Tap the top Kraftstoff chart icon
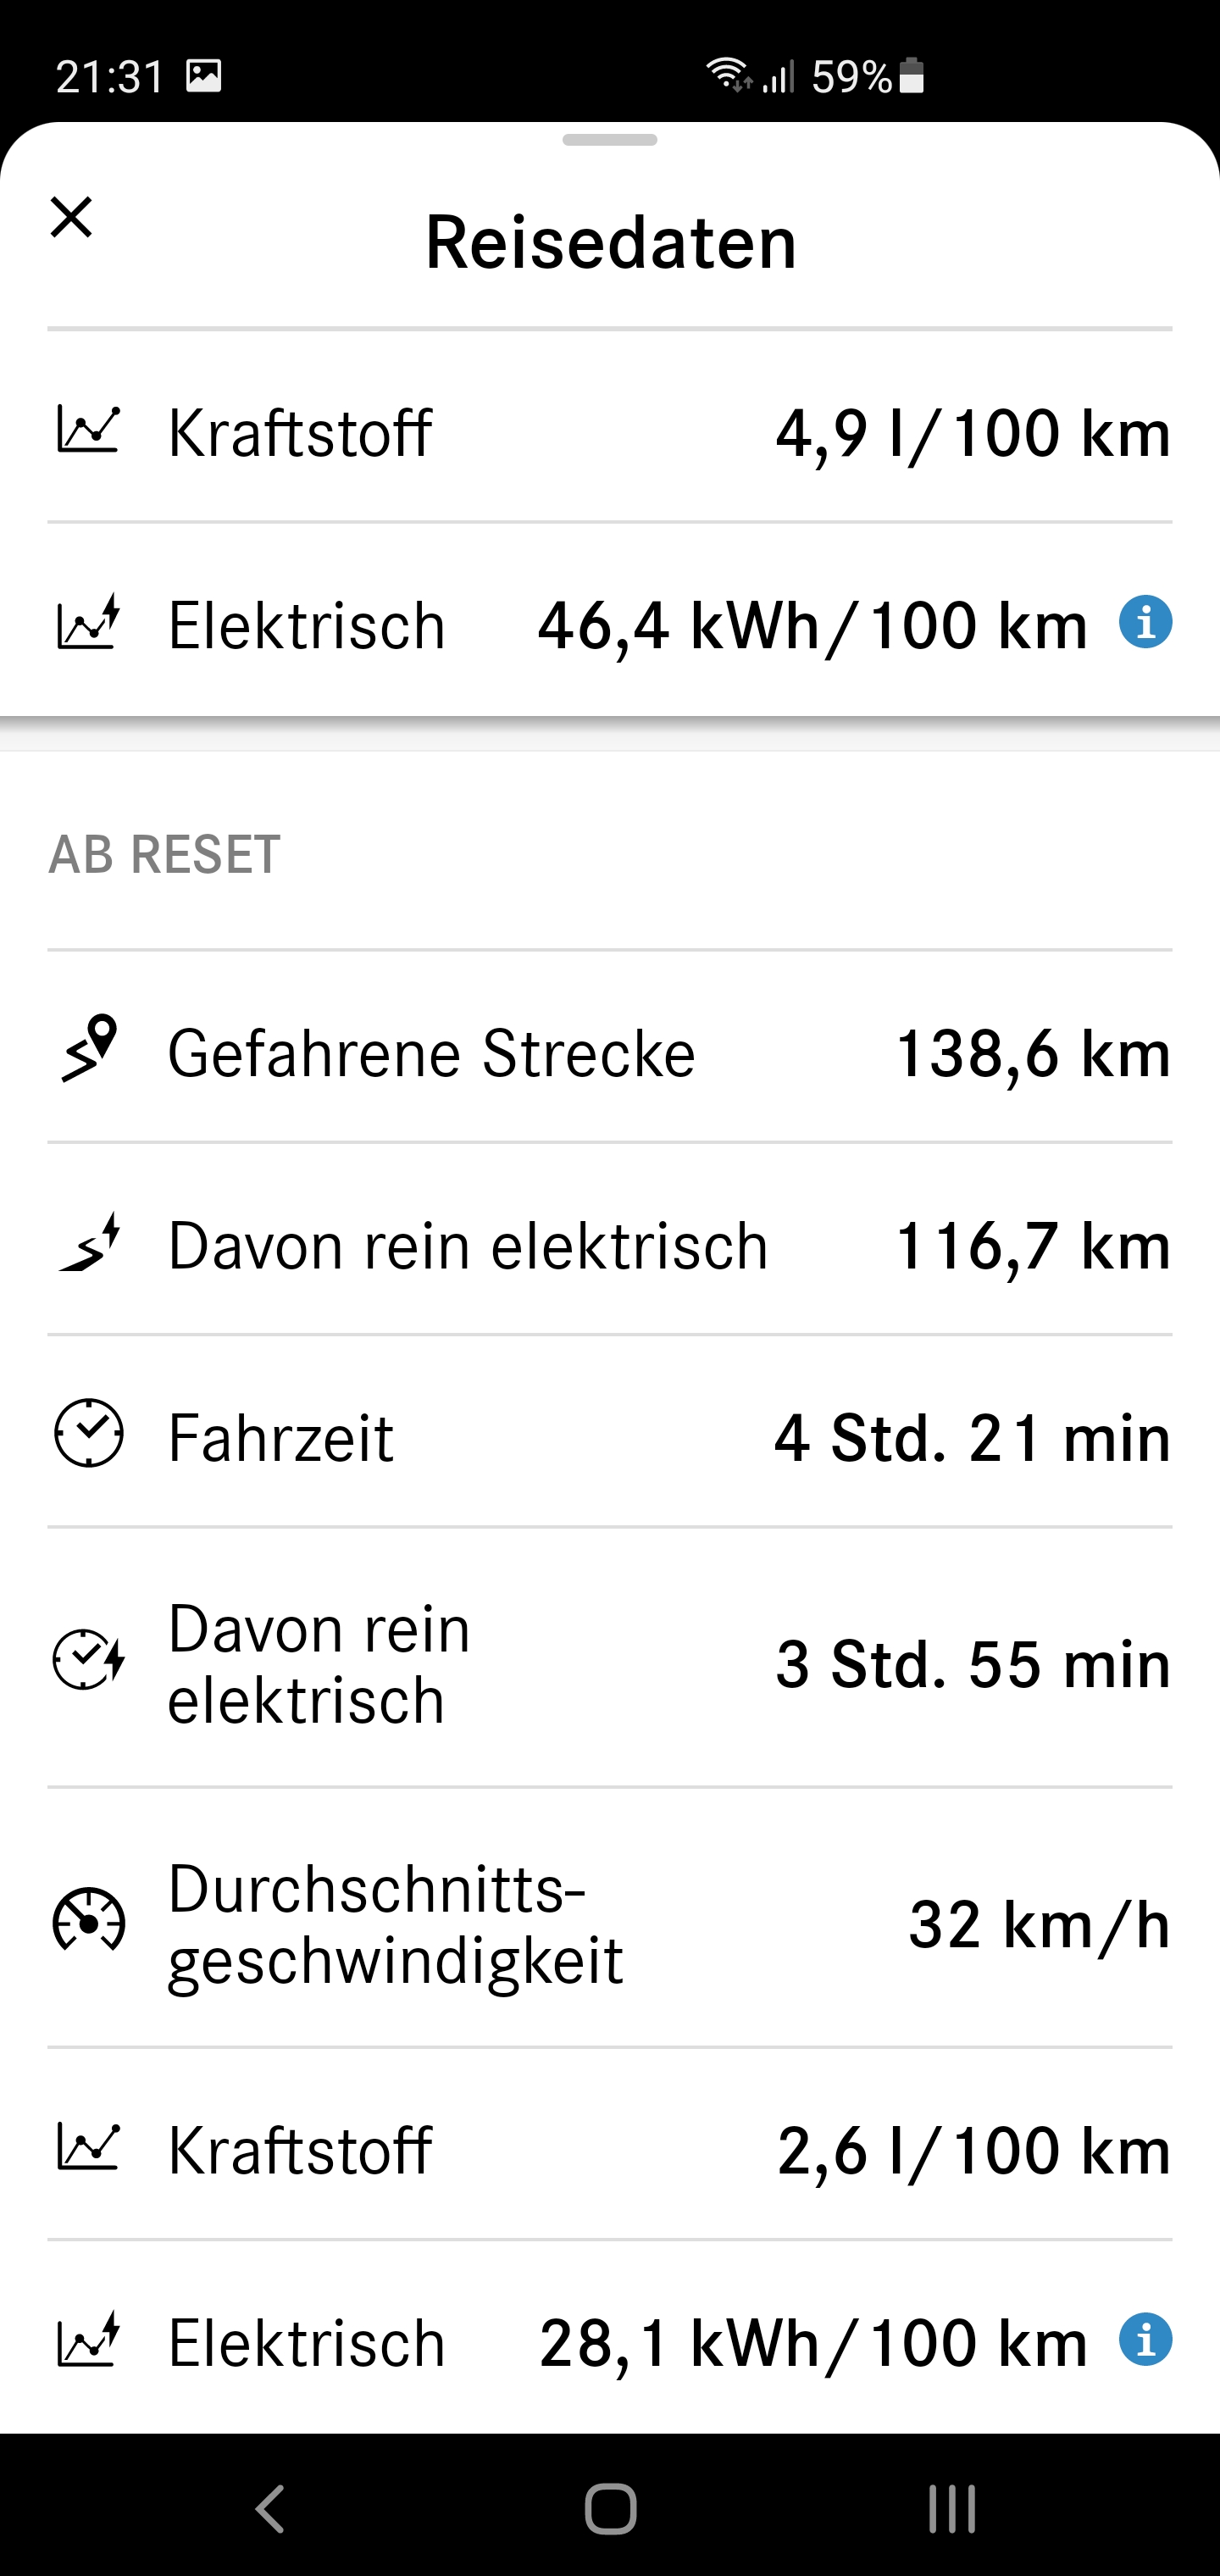The height and width of the screenshot is (2576, 1220). point(88,430)
